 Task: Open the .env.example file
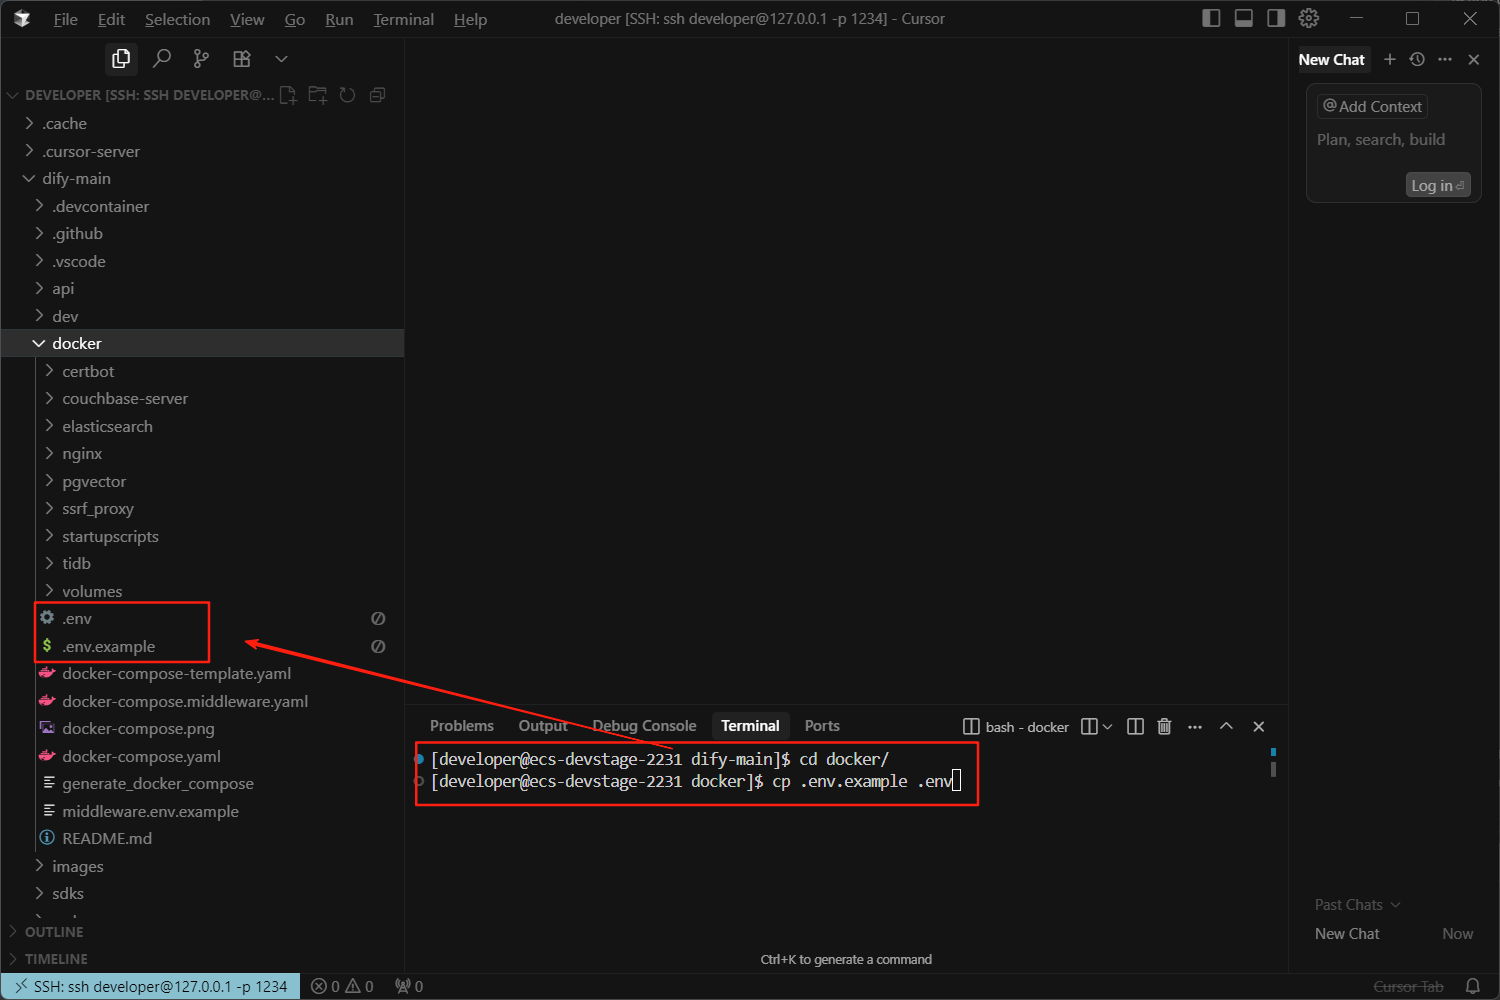click(x=202, y=646)
